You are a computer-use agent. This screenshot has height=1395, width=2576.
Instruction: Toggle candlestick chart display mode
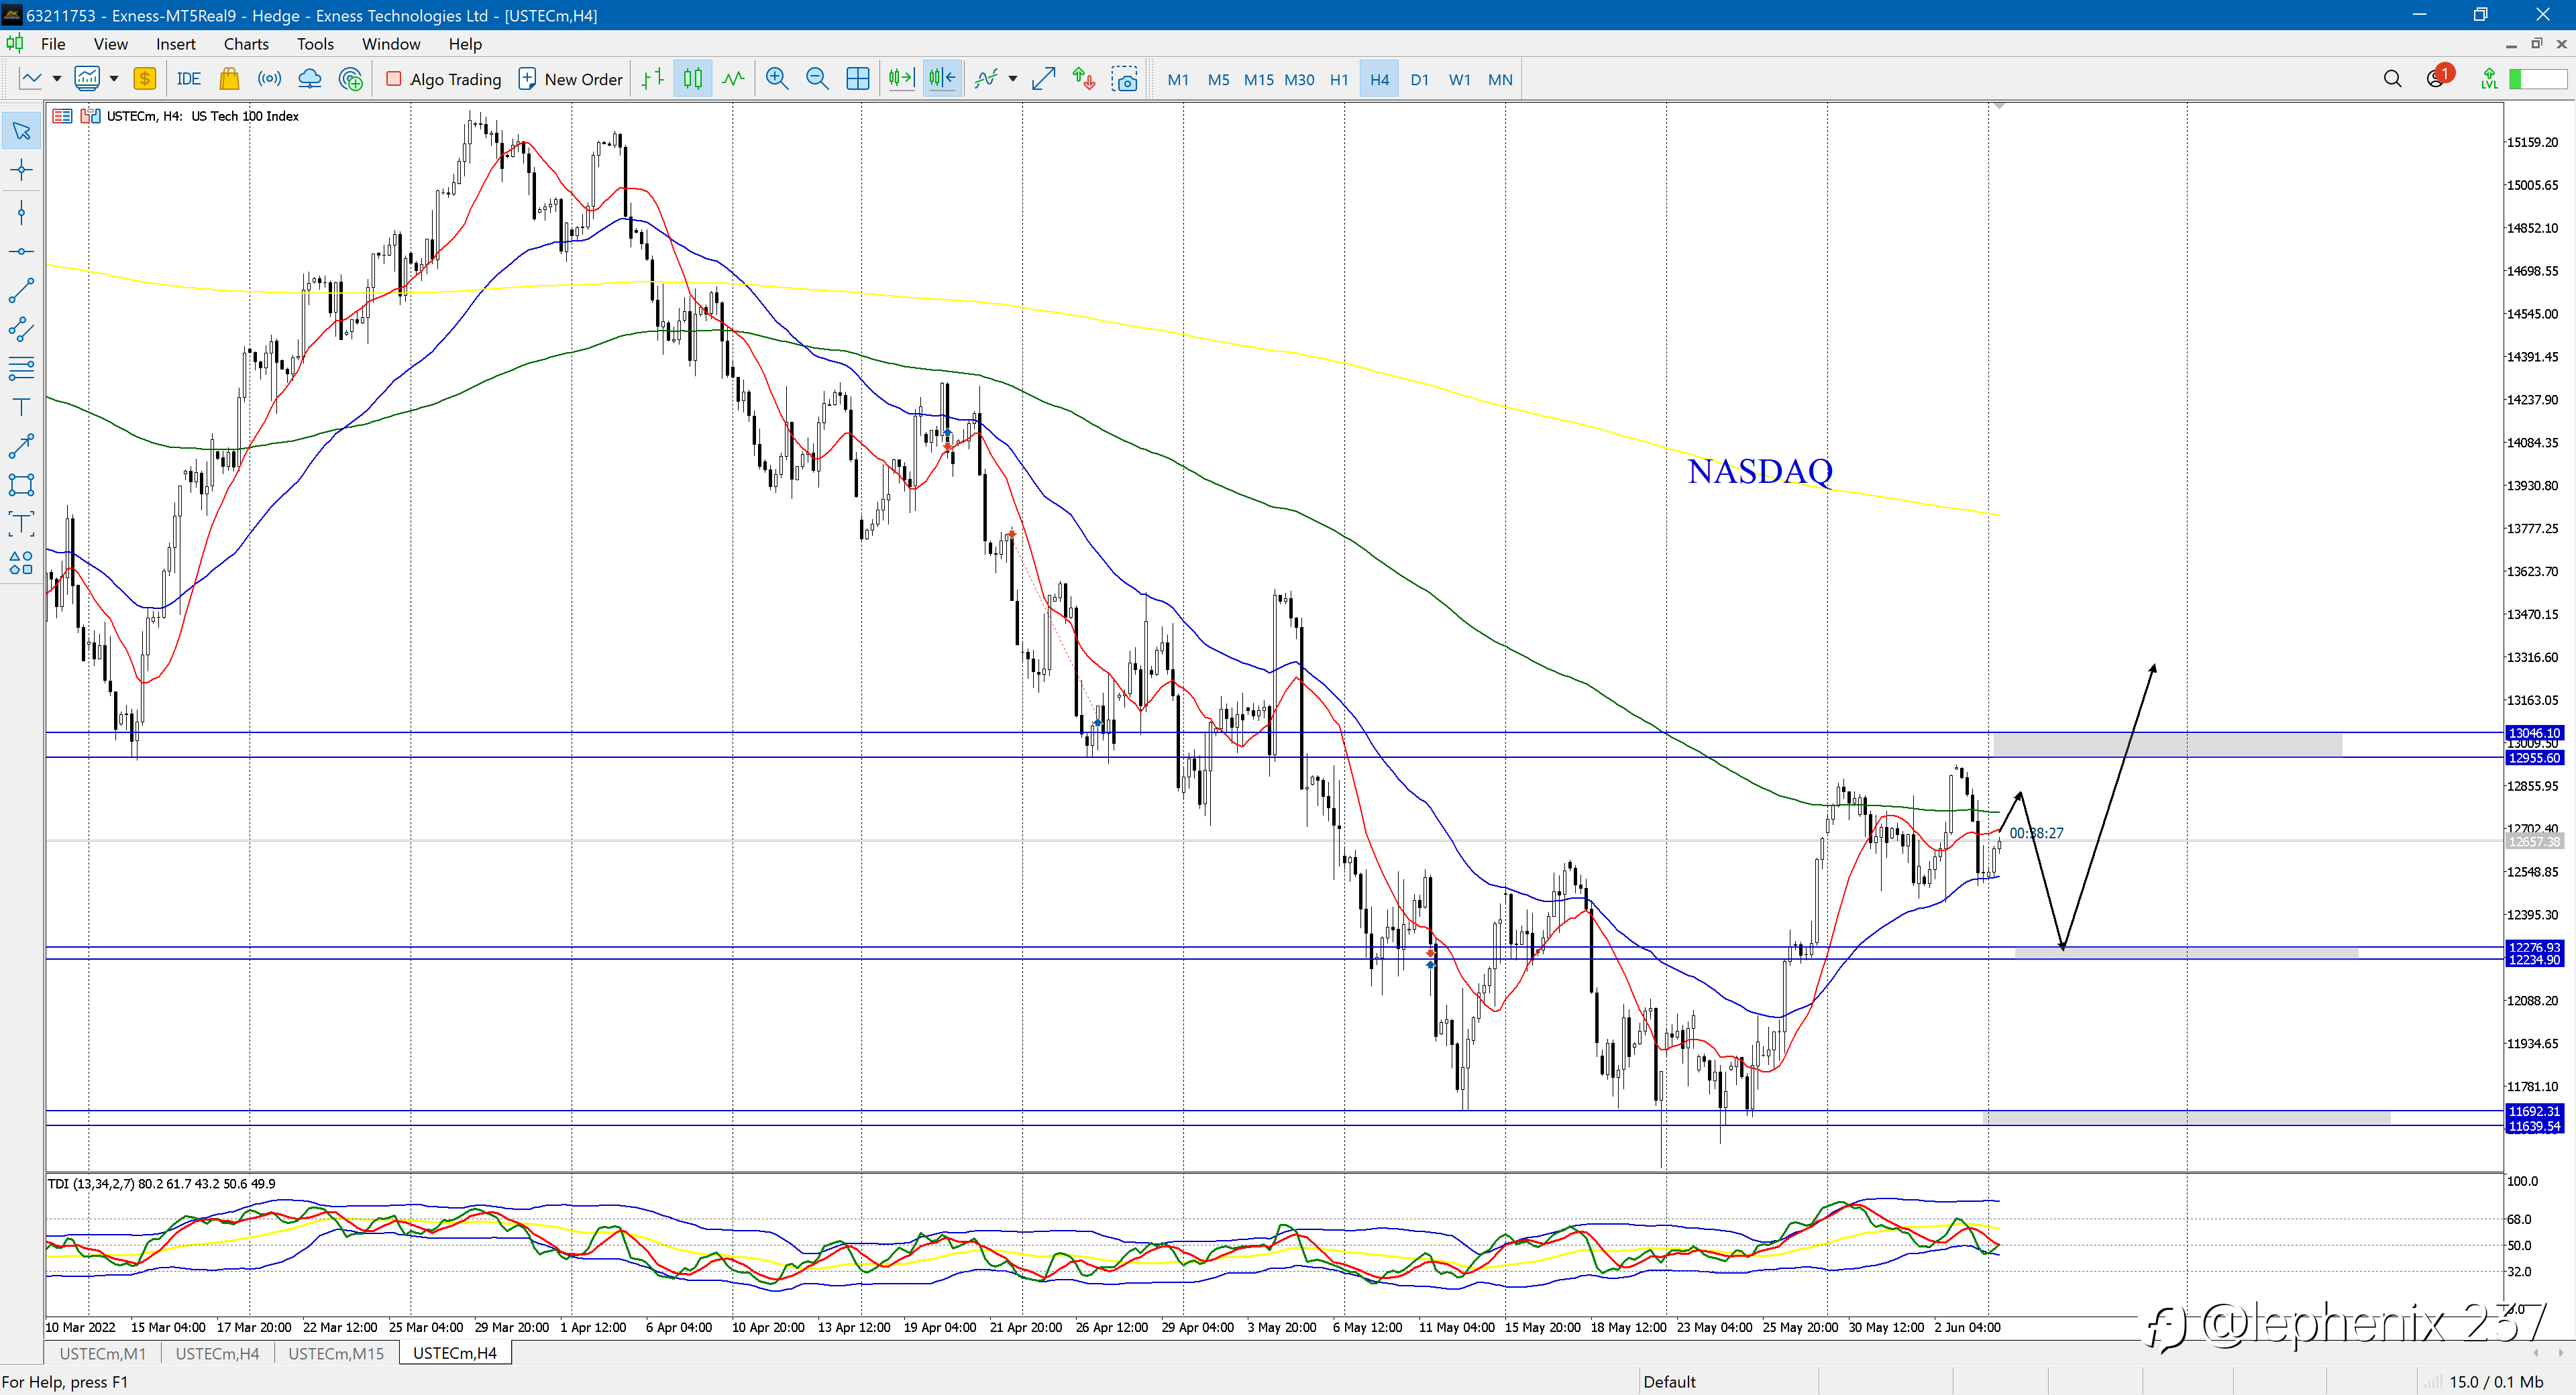(x=692, y=79)
